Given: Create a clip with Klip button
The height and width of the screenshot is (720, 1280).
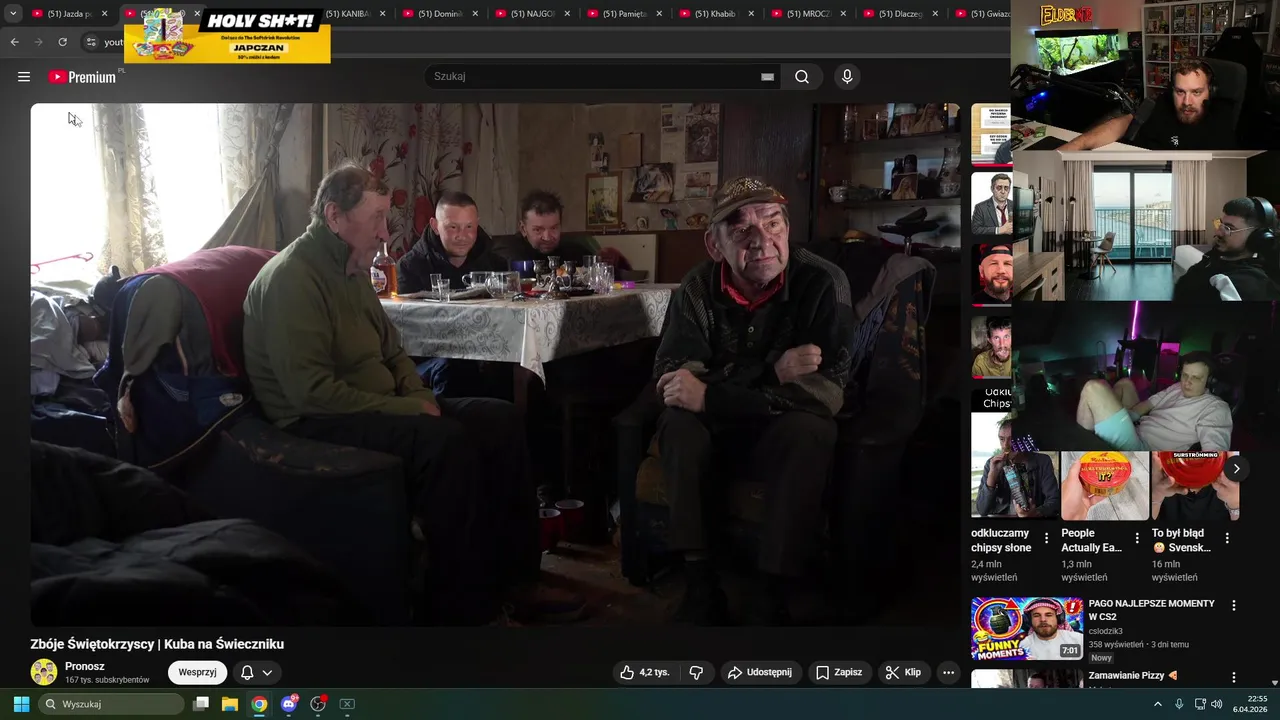Looking at the screenshot, I should [x=903, y=673].
